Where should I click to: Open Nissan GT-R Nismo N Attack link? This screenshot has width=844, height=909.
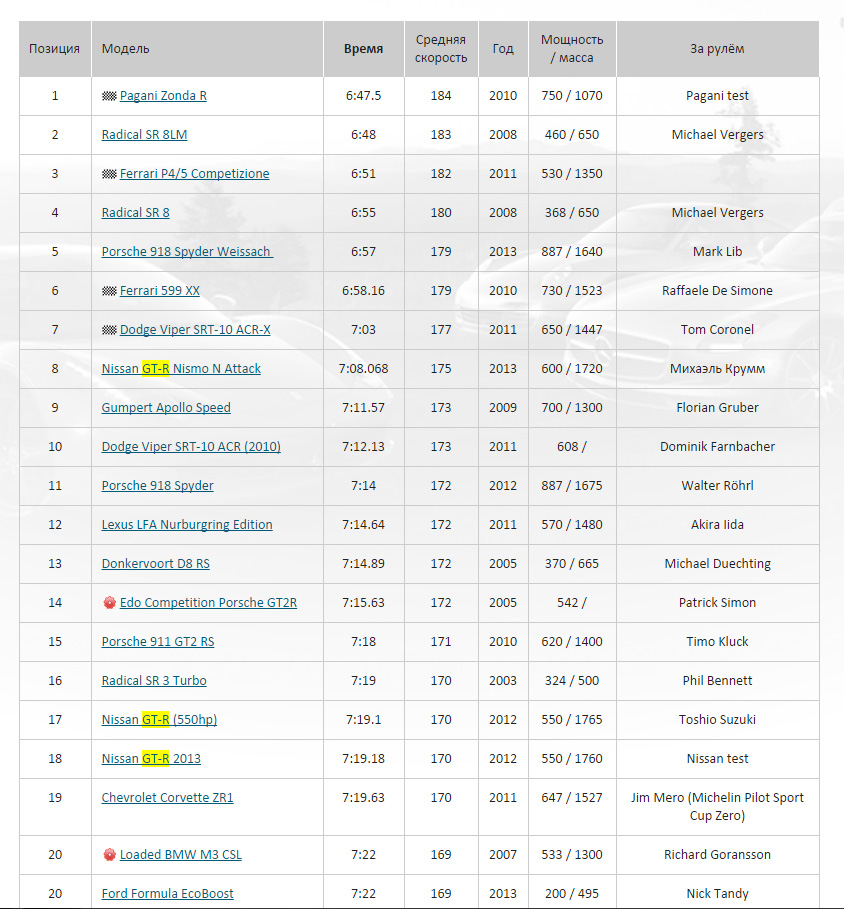point(181,369)
